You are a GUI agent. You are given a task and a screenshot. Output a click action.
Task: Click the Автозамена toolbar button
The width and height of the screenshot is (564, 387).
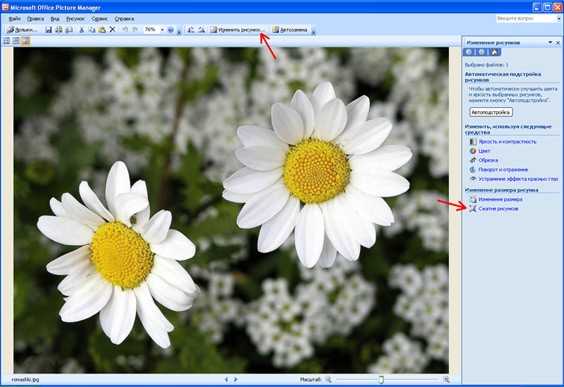(290, 30)
